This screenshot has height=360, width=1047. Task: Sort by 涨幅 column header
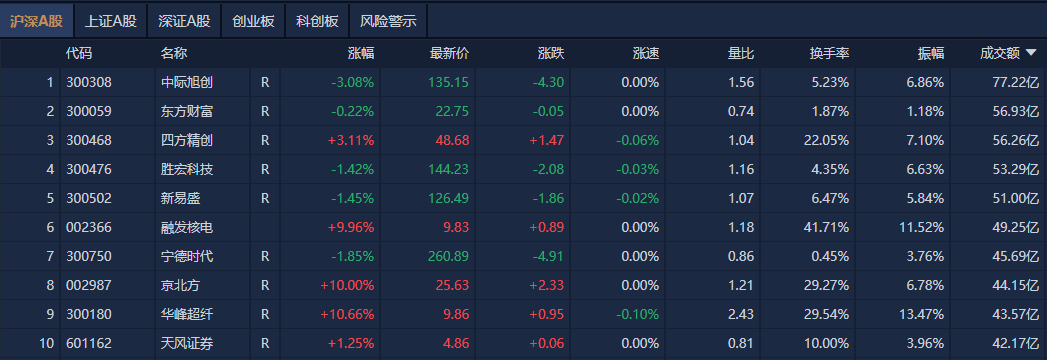[361, 54]
